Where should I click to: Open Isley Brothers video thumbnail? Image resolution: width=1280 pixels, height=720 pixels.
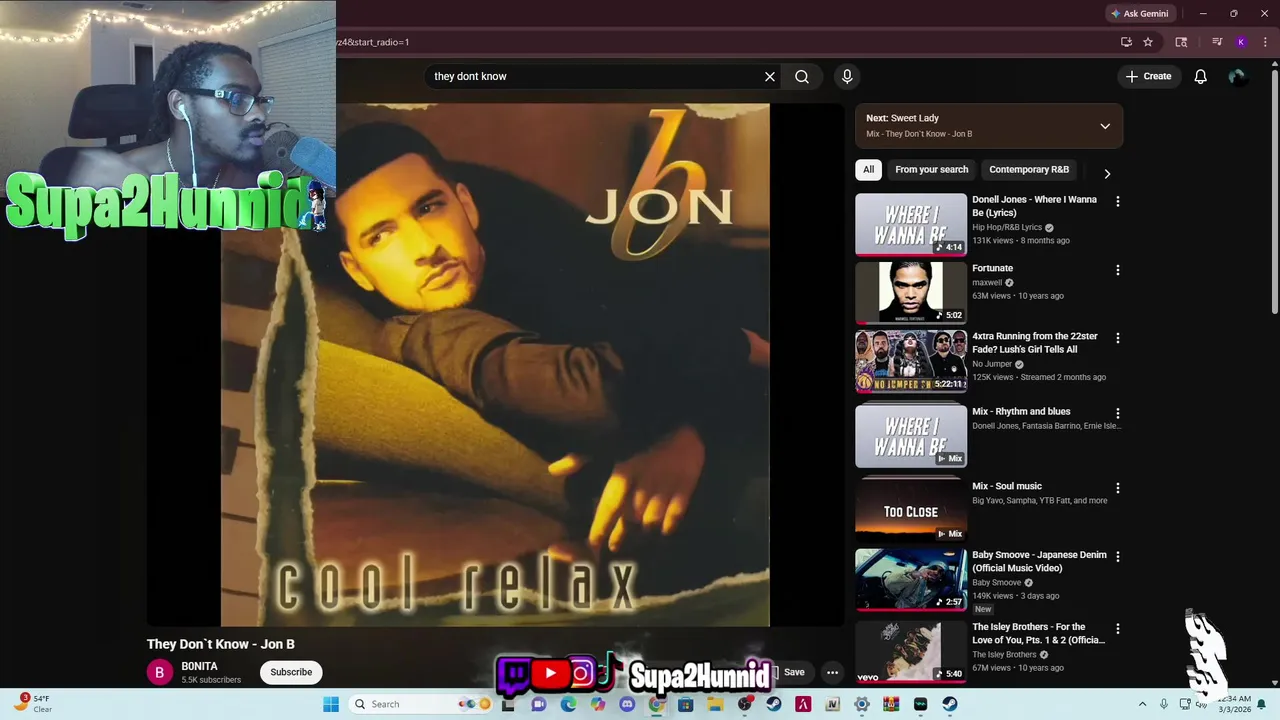911,652
